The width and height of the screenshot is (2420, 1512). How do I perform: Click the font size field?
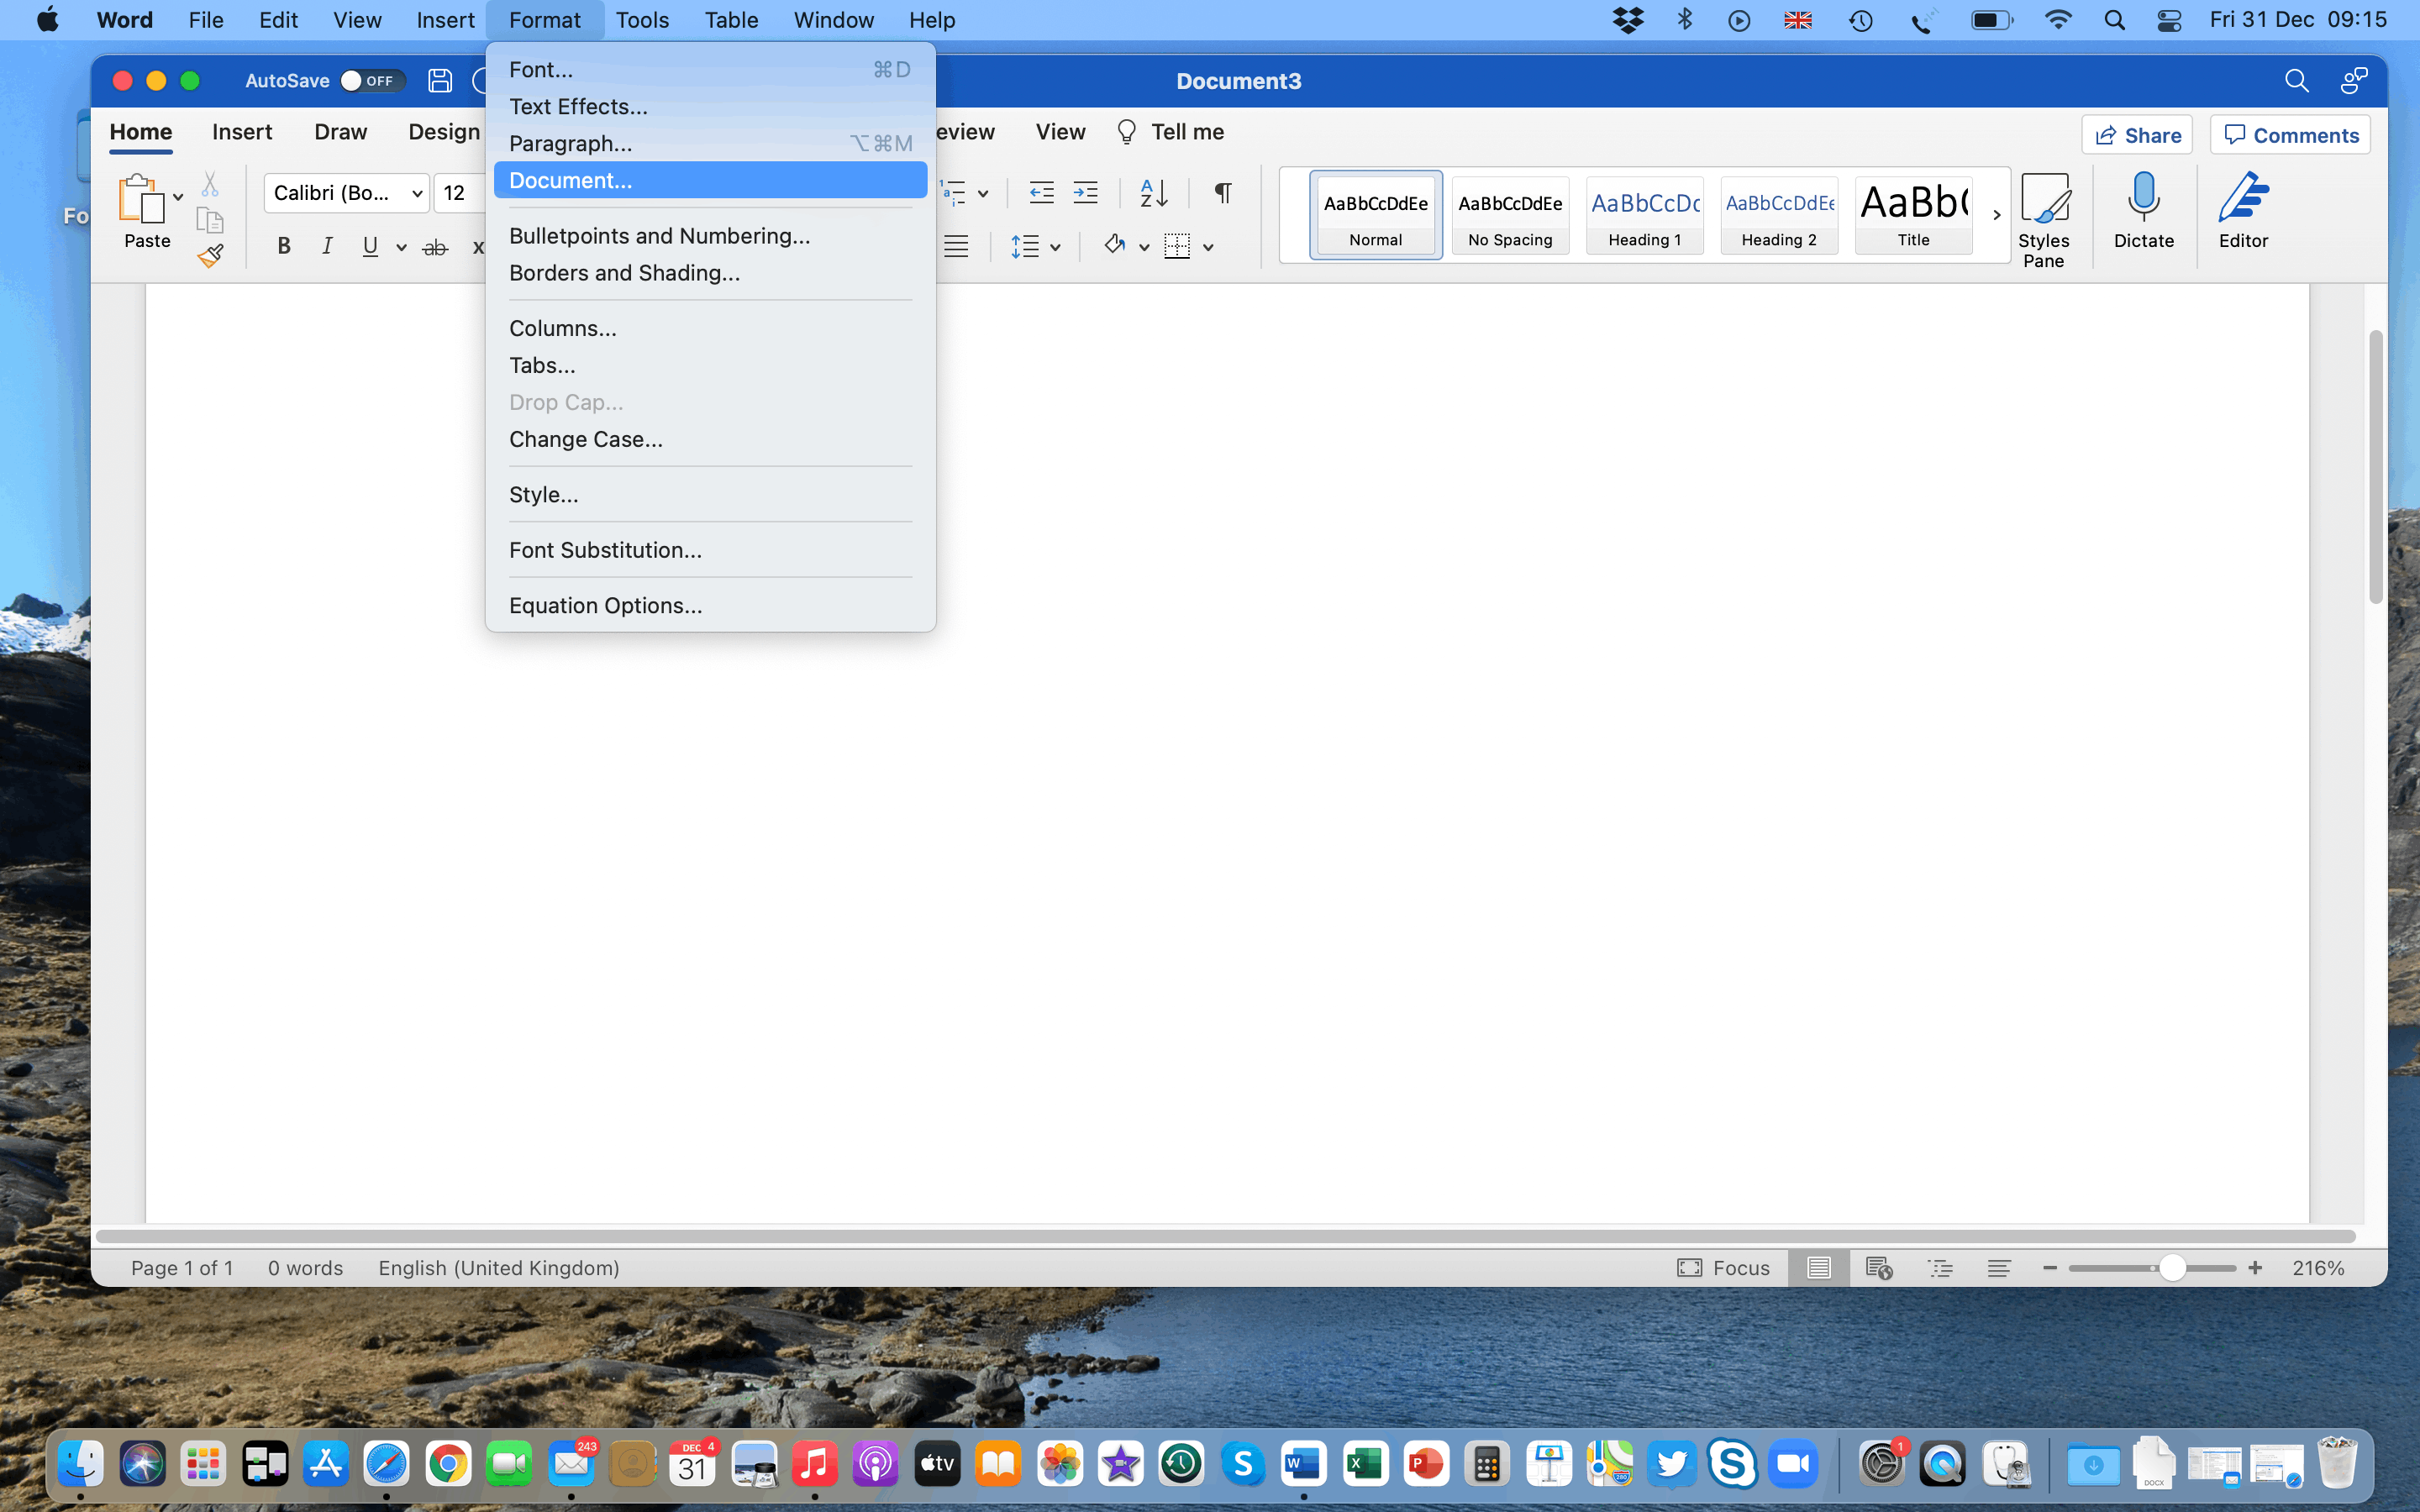click(460, 193)
